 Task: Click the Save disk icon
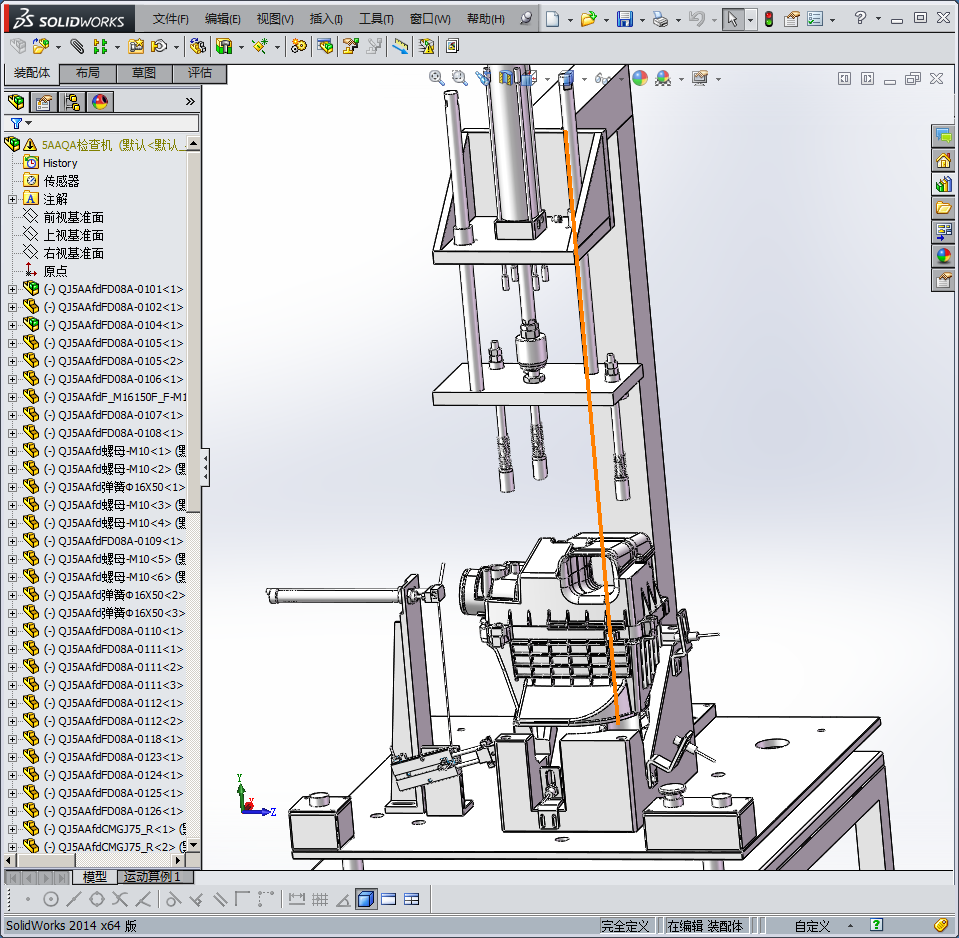click(624, 19)
